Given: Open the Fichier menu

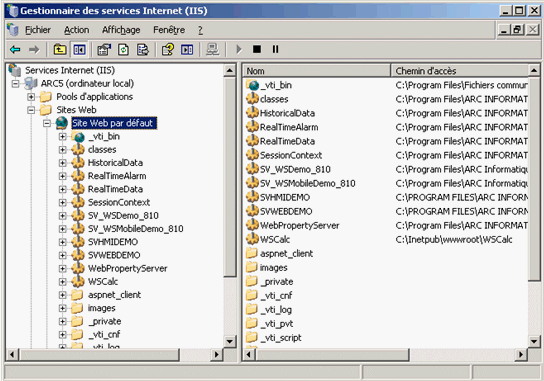Looking at the screenshot, I should point(38,30).
